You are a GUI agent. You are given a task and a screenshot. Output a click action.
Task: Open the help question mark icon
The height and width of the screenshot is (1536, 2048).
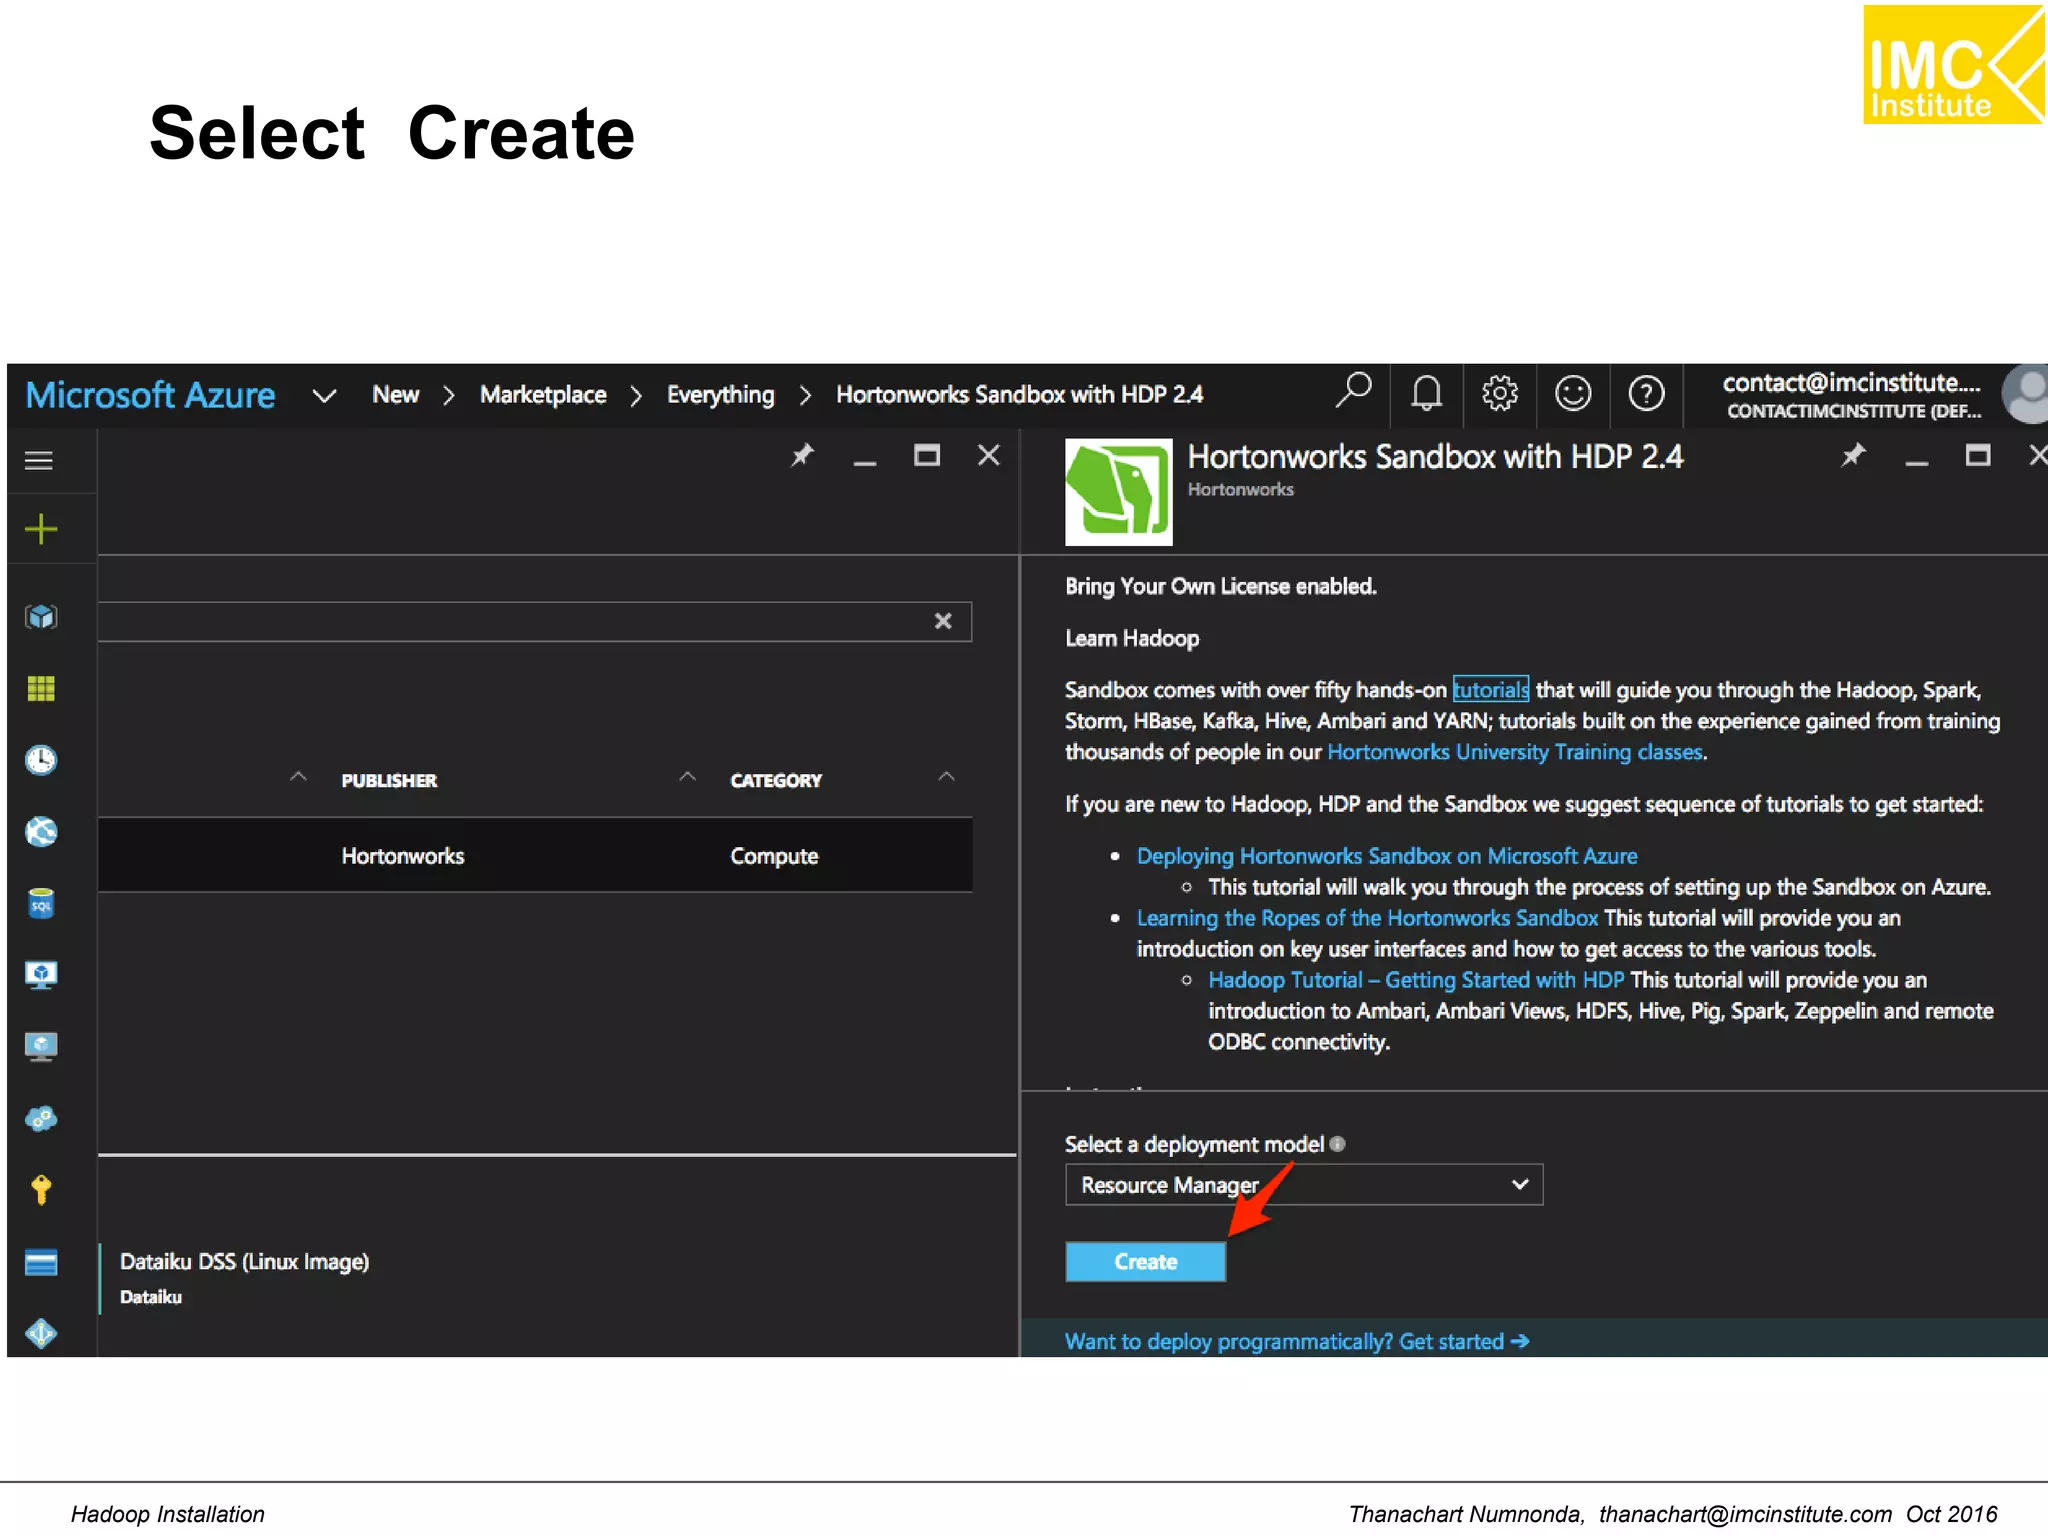pos(1646,393)
